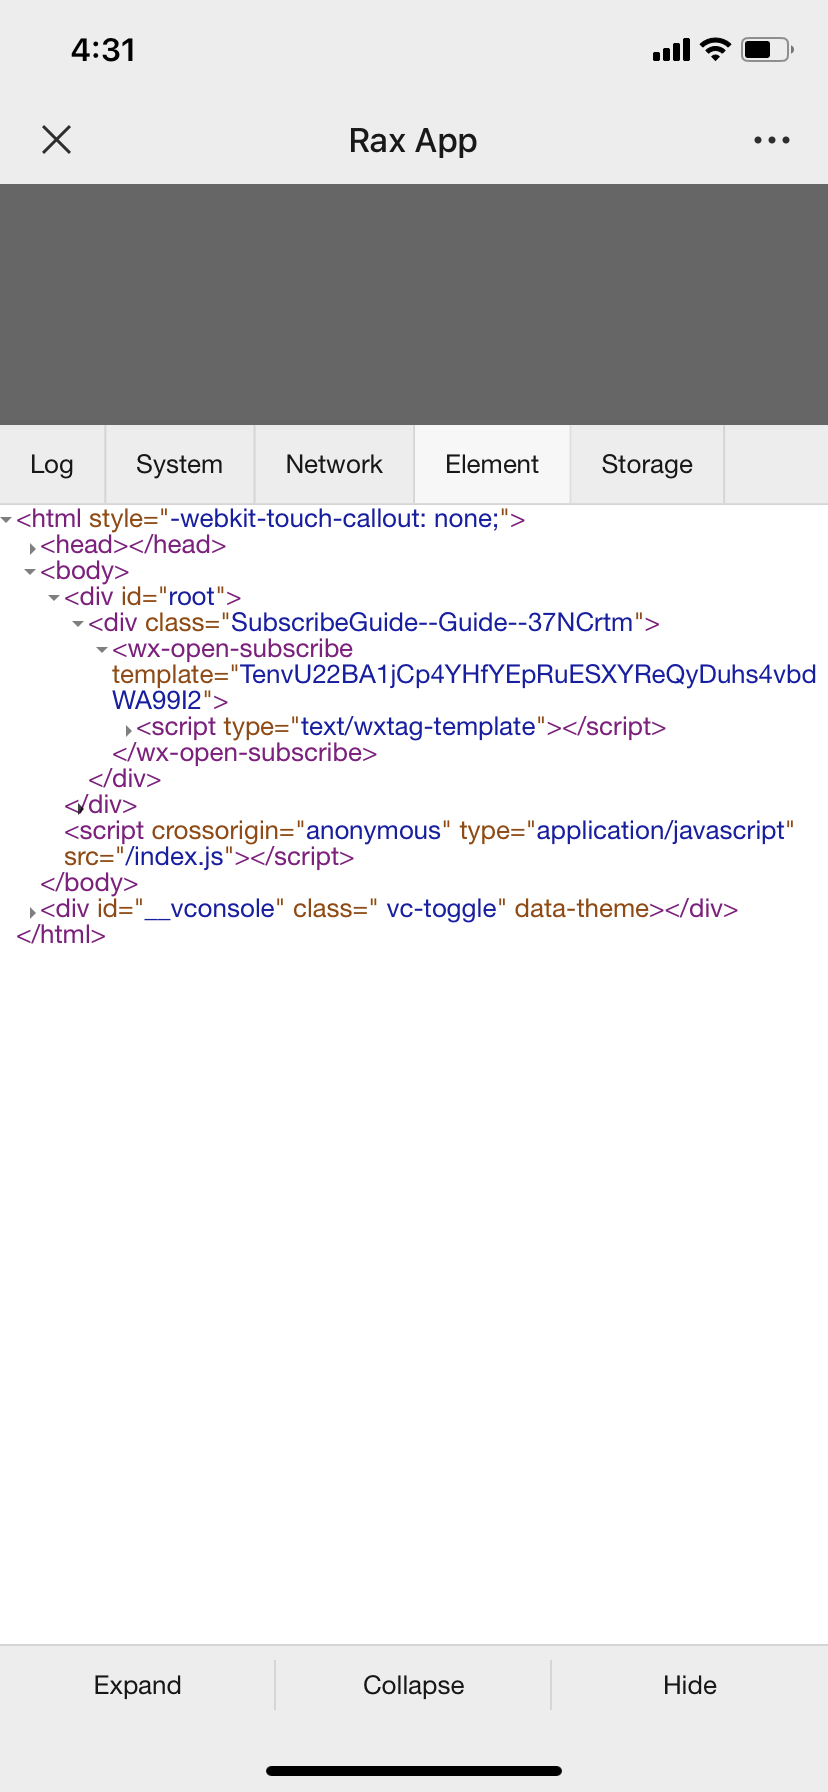This screenshot has height=1792, width=828.
Task: Expand the text/wxtag-template script node
Action: (x=128, y=729)
